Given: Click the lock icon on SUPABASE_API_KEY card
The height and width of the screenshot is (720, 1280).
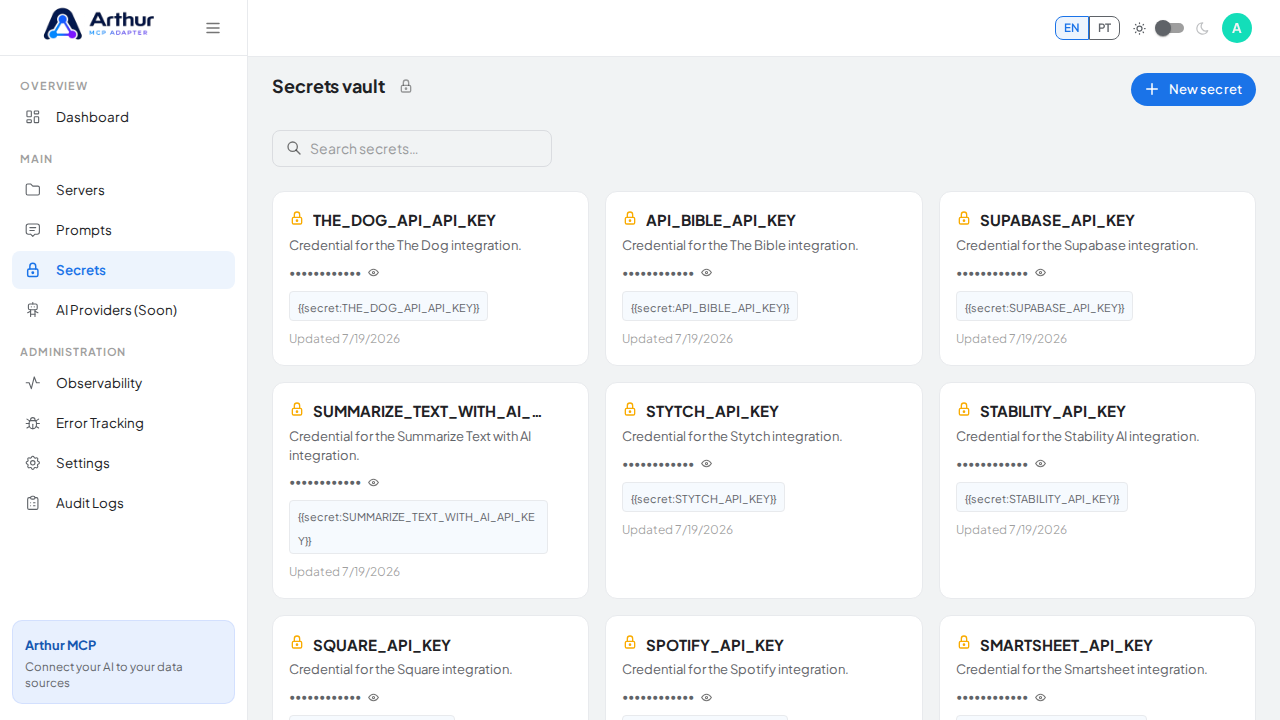Looking at the screenshot, I should 964,218.
